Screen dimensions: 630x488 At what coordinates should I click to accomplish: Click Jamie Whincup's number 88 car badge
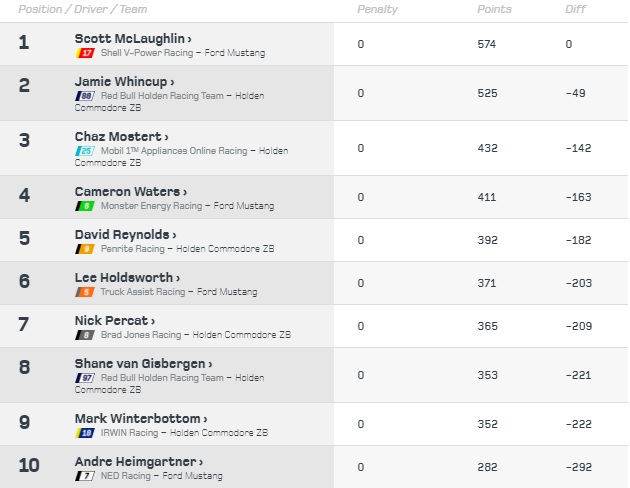[x=85, y=96]
